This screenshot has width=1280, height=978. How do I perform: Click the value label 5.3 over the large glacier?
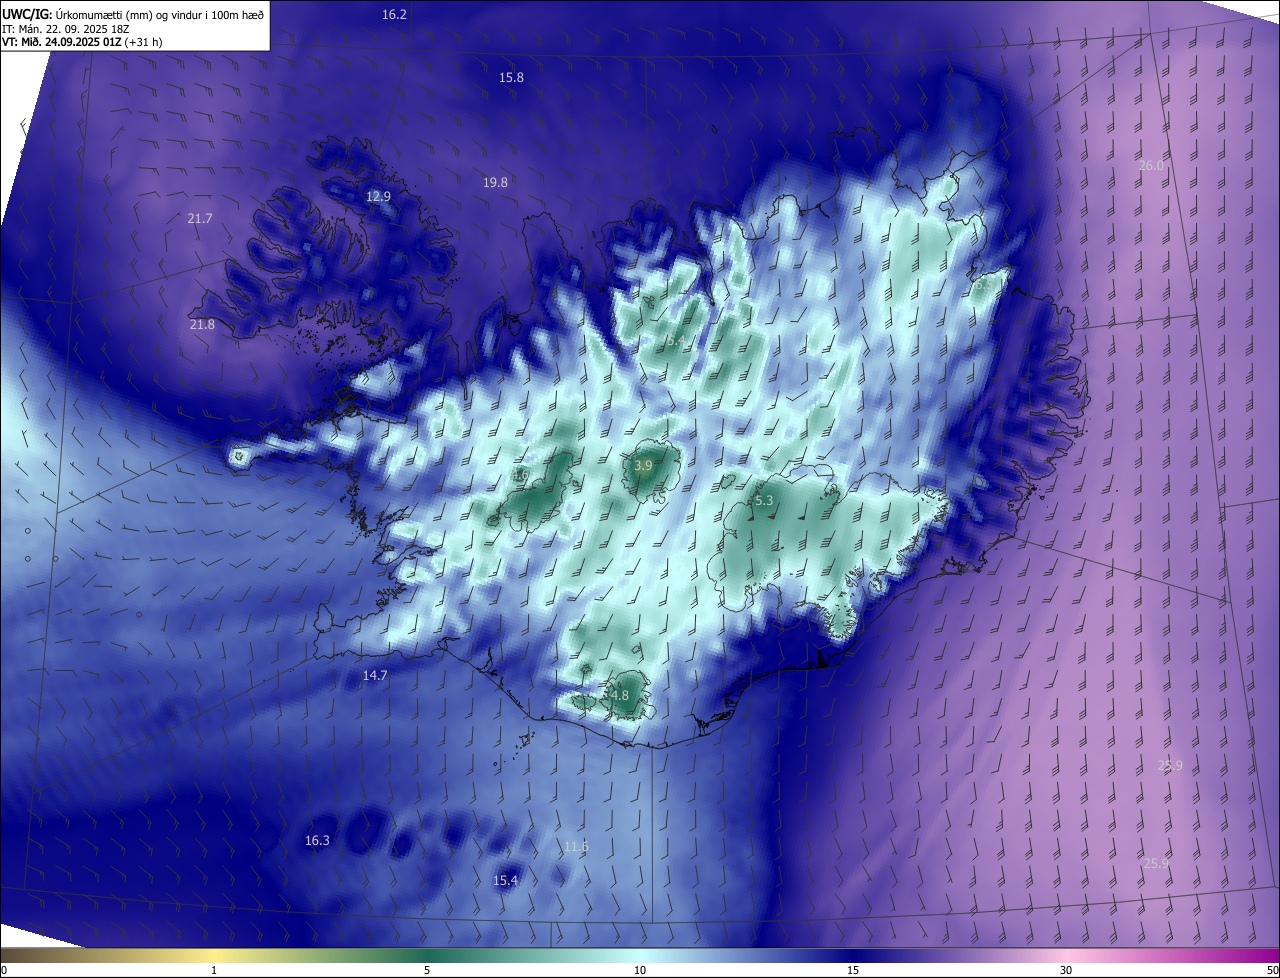764,501
